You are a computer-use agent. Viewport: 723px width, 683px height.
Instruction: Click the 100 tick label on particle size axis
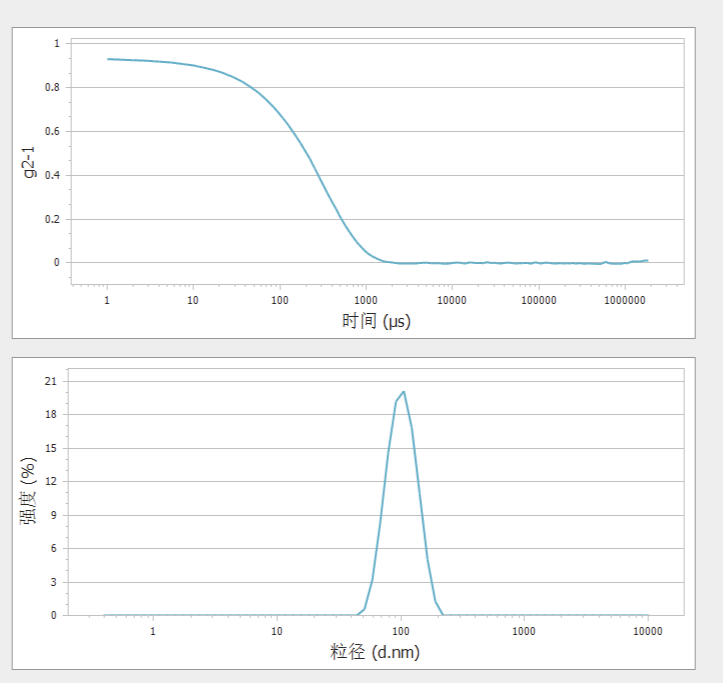[x=401, y=631]
